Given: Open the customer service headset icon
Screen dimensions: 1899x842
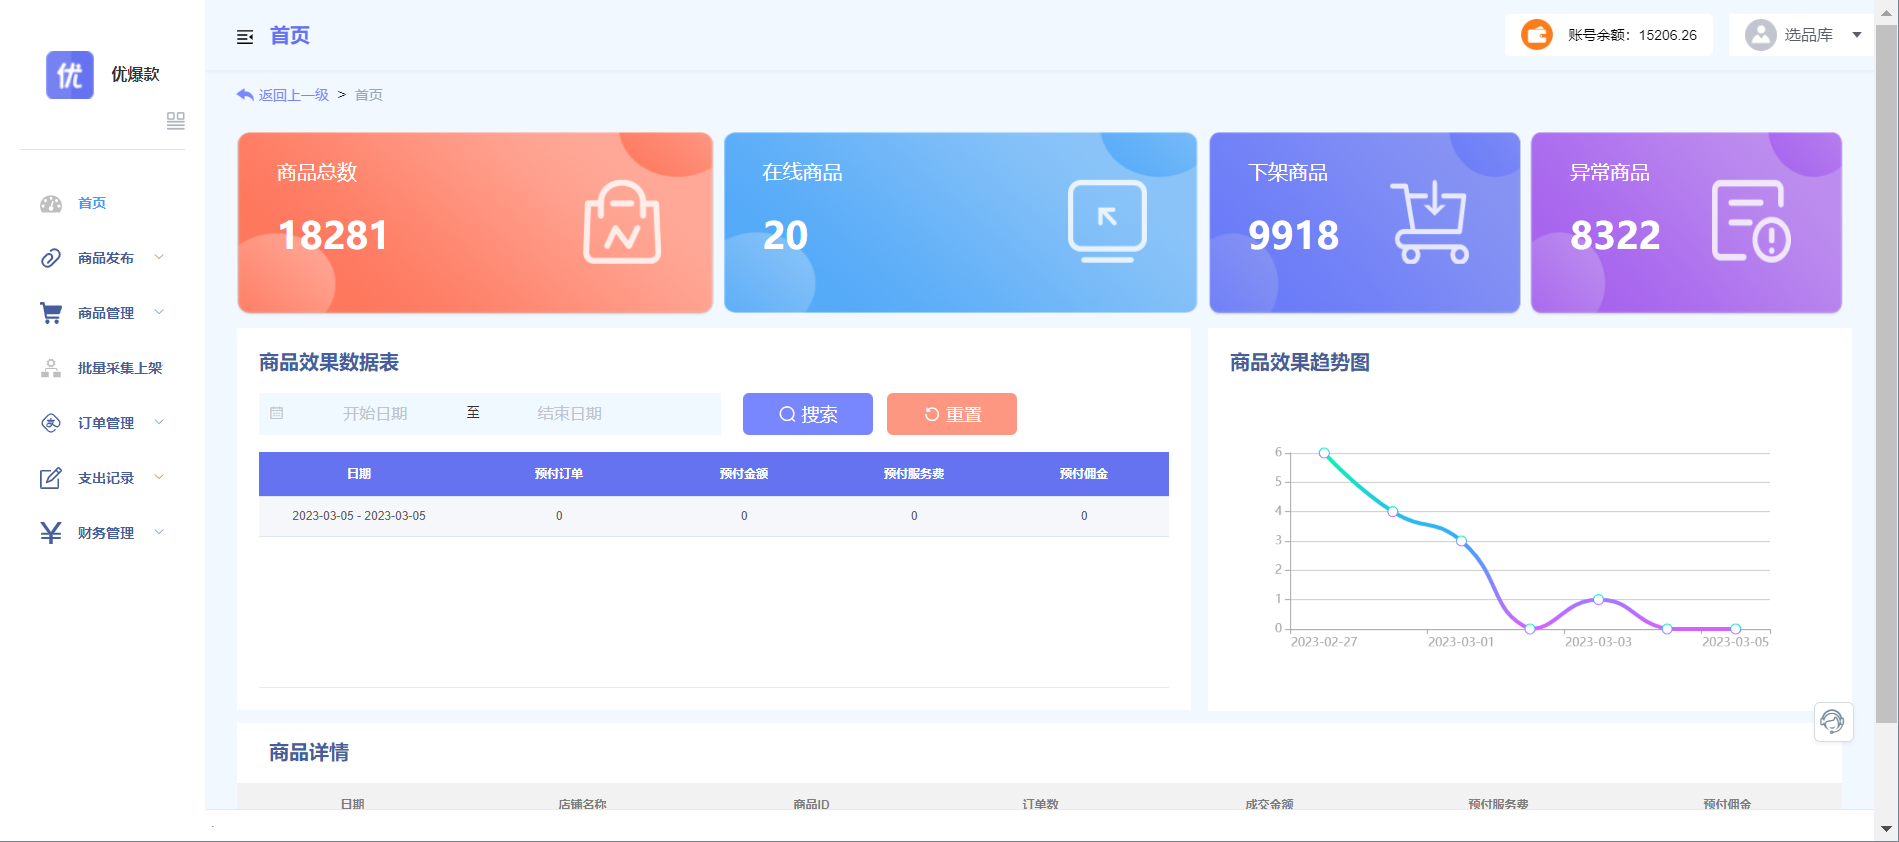Looking at the screenshot, I should click(x=1833, y=722).
